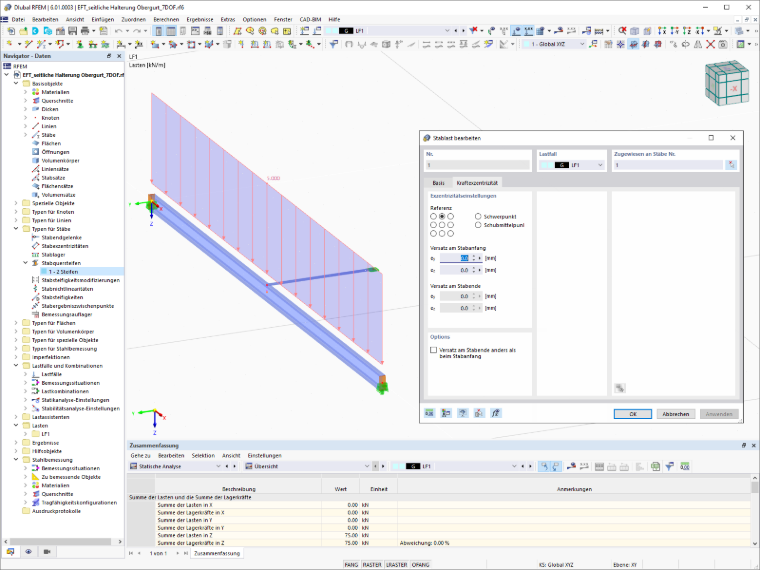Screen dimensions: 760x570
Task: Click the view in X direction icon
Action: (662, 31)
